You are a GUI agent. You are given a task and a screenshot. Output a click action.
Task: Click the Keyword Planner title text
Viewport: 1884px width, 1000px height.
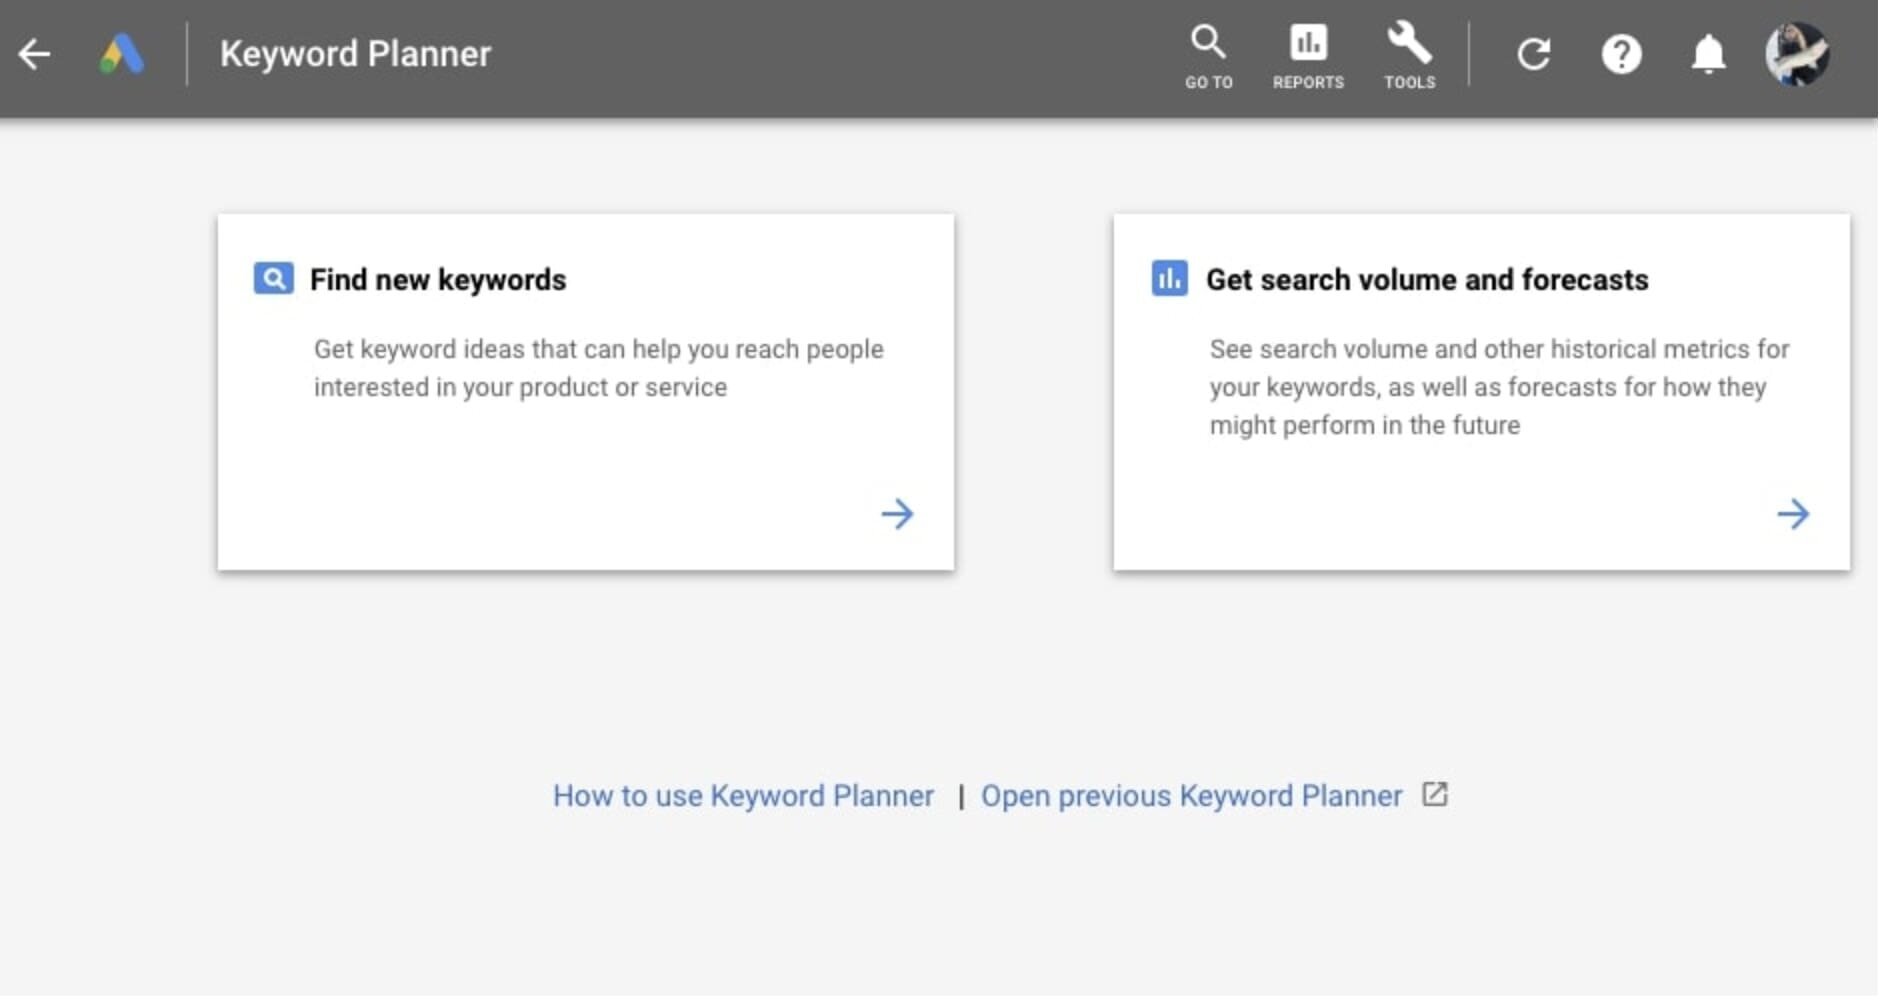click(357, 54)
